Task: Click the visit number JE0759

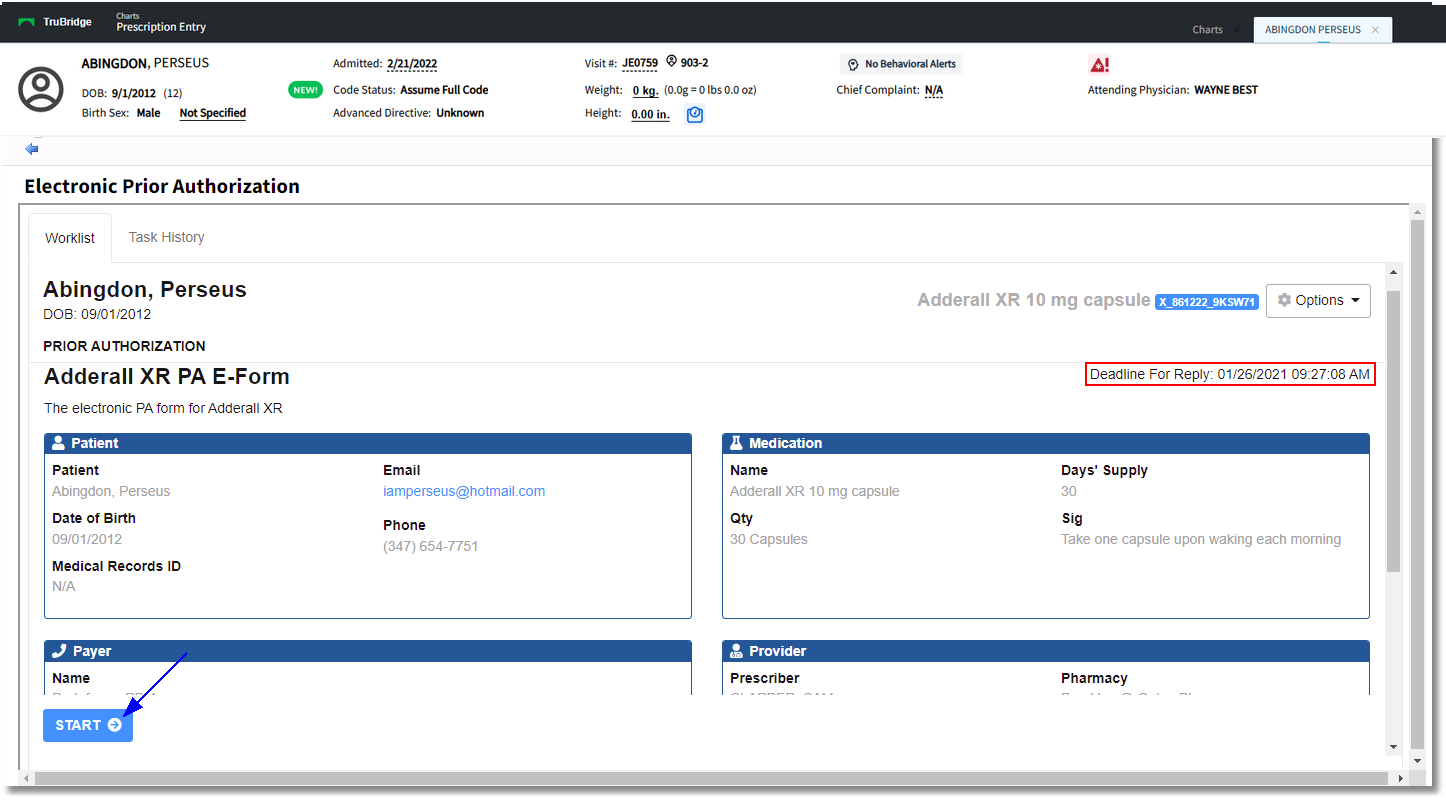Action: pos(640,63)
